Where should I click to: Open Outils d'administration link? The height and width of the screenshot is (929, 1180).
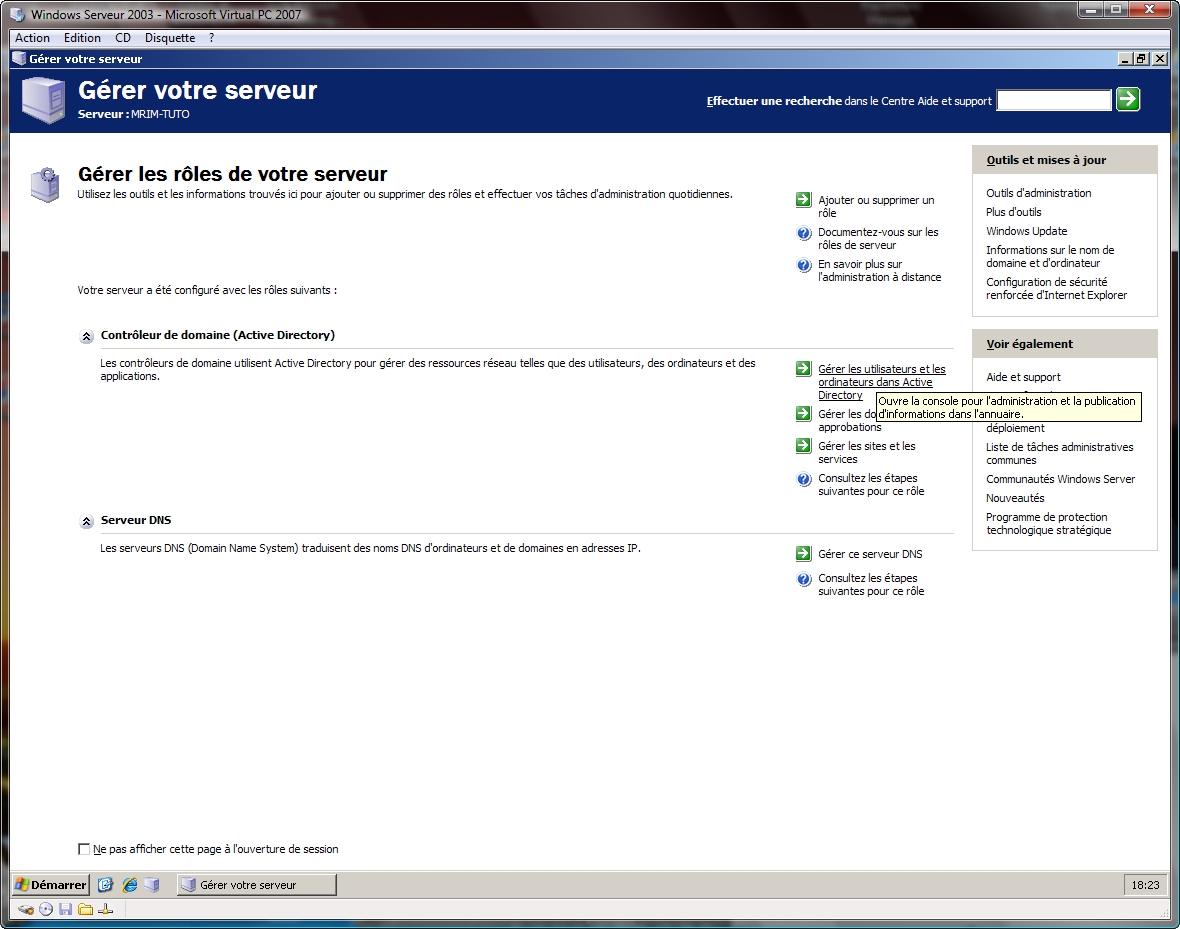pos(1039,193)
